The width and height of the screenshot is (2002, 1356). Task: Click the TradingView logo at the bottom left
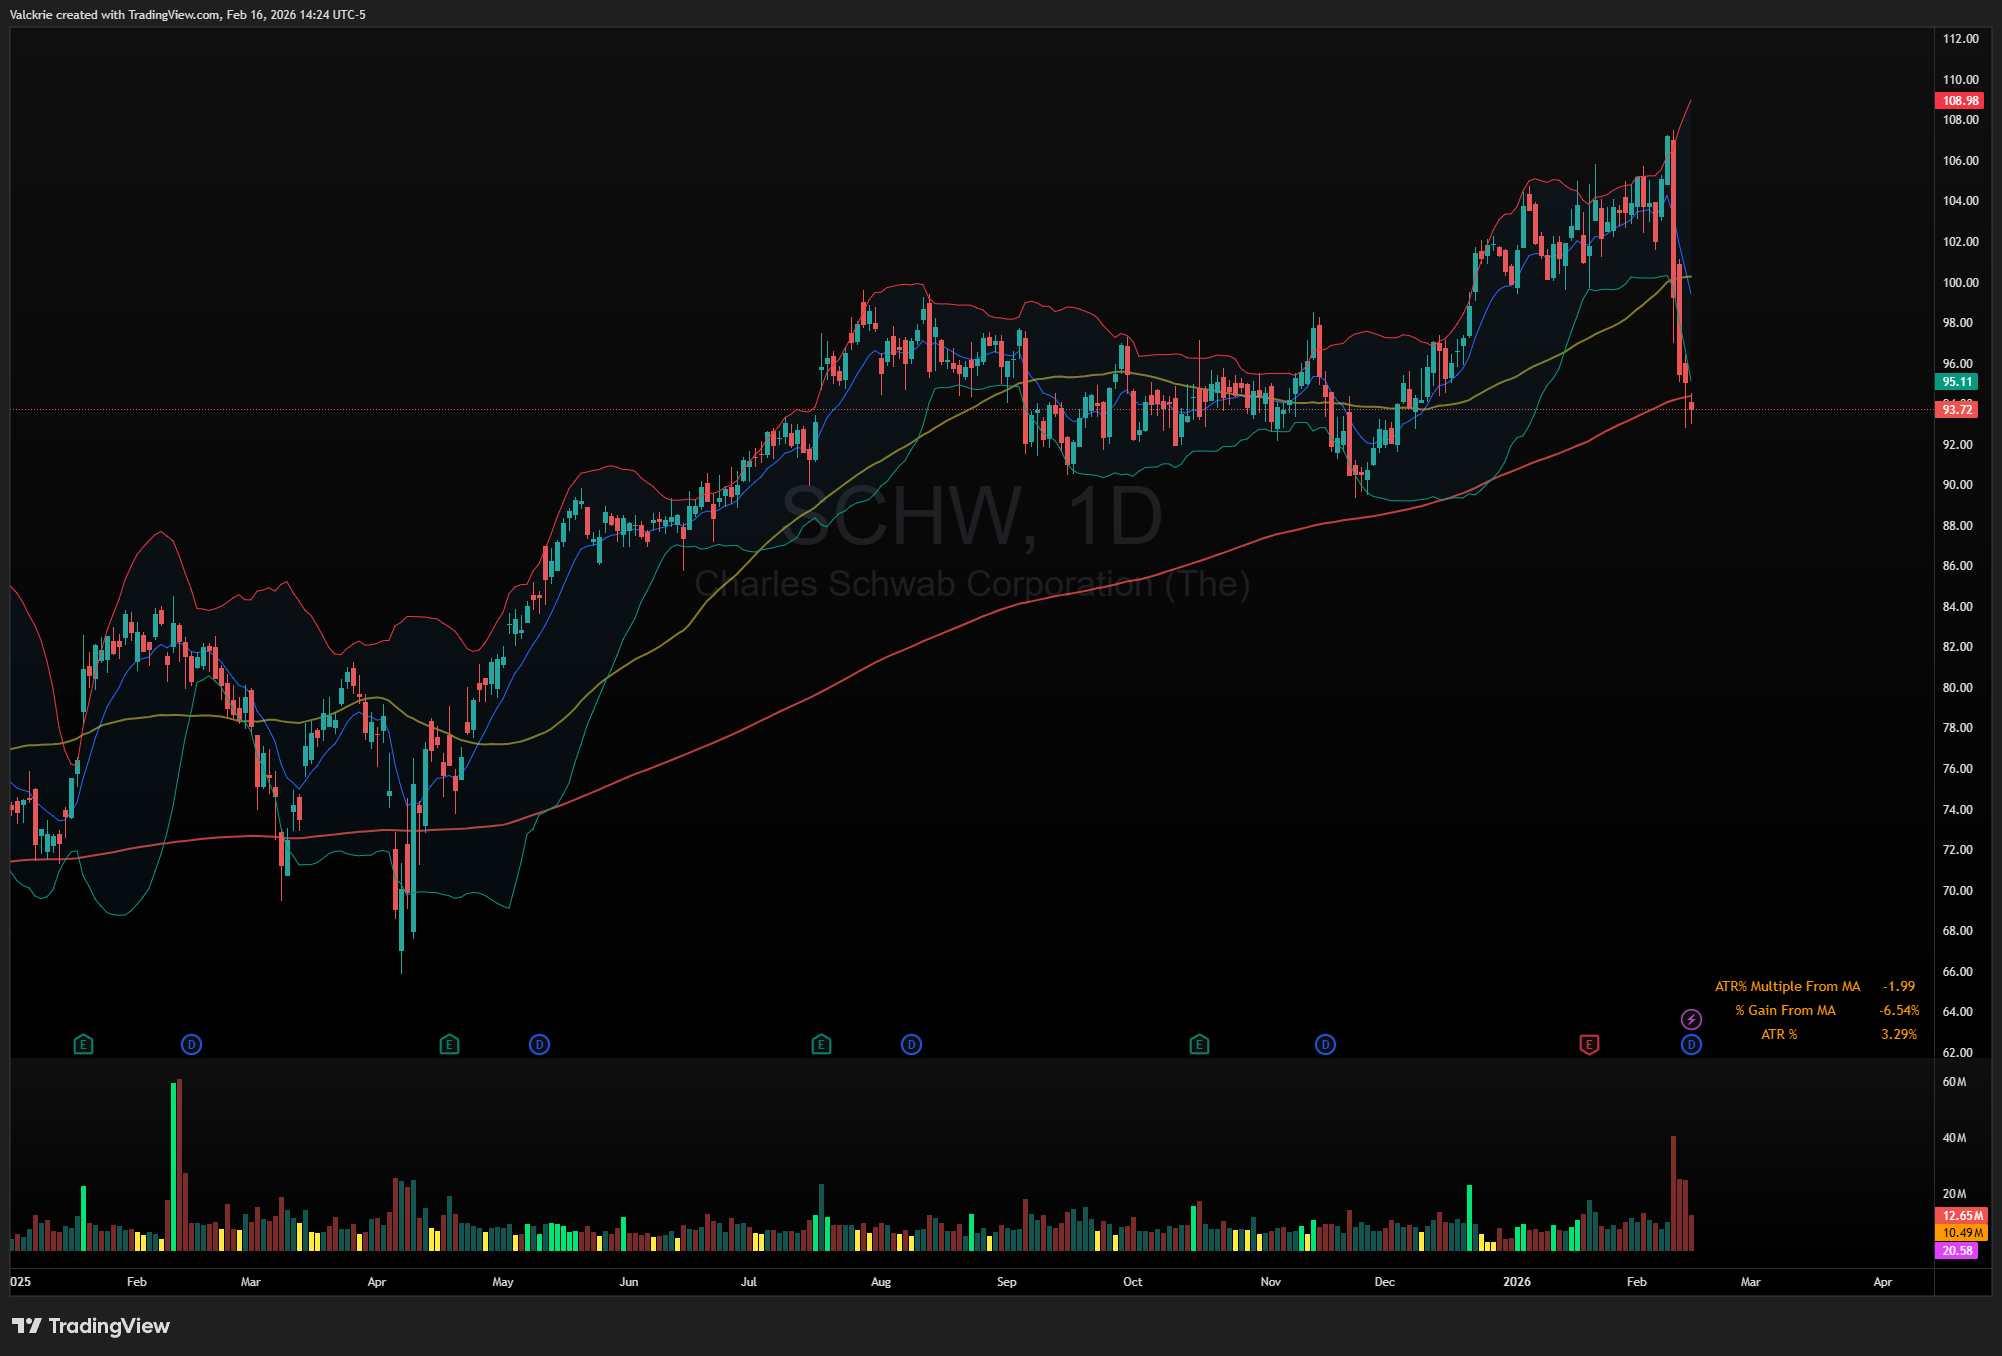91,1326
